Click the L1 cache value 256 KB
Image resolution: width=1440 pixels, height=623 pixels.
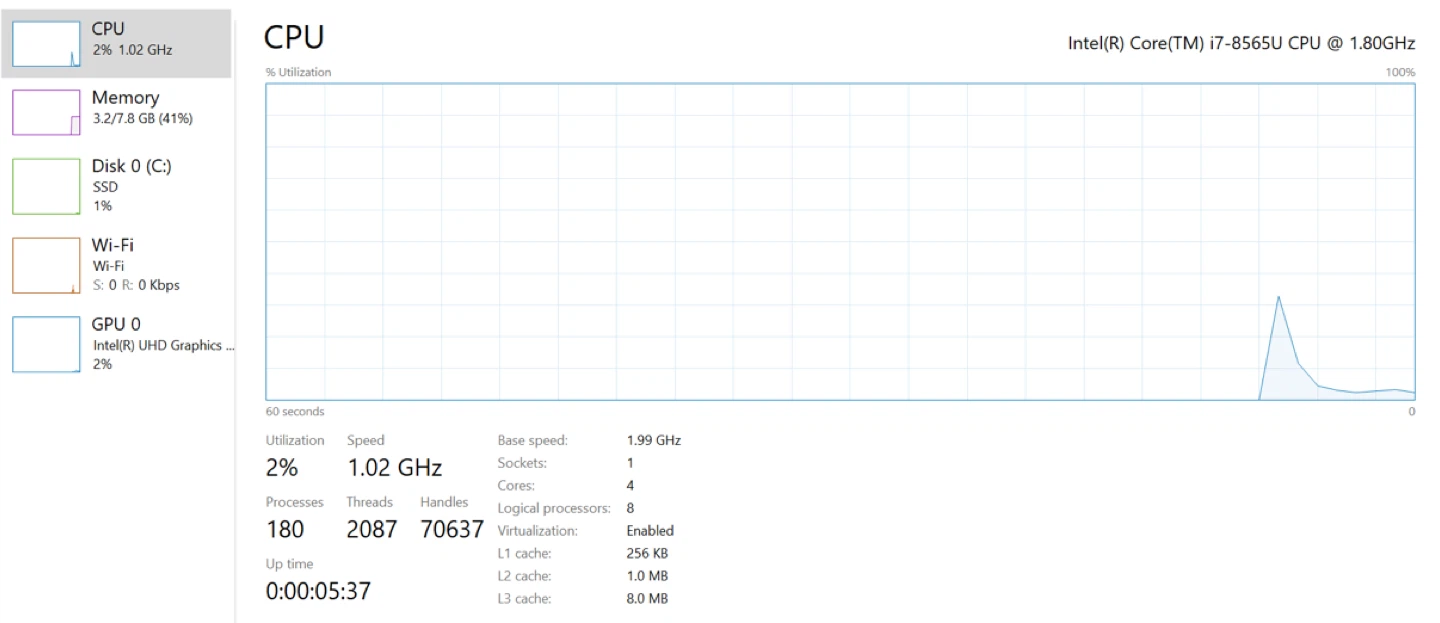pyautogui.click(x=647, y=553)
